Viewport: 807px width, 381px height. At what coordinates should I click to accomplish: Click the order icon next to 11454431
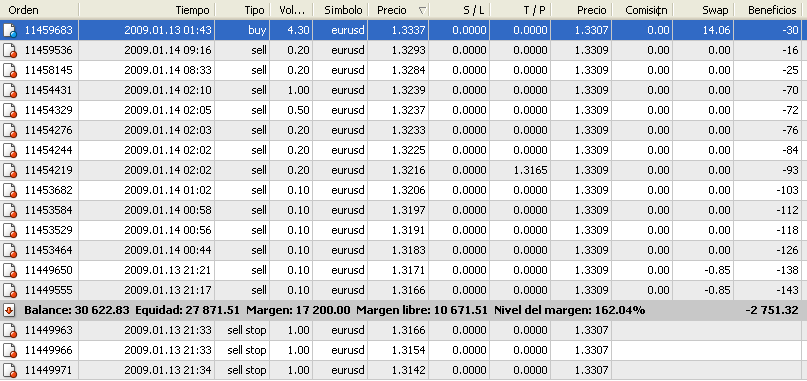(10, 91)
